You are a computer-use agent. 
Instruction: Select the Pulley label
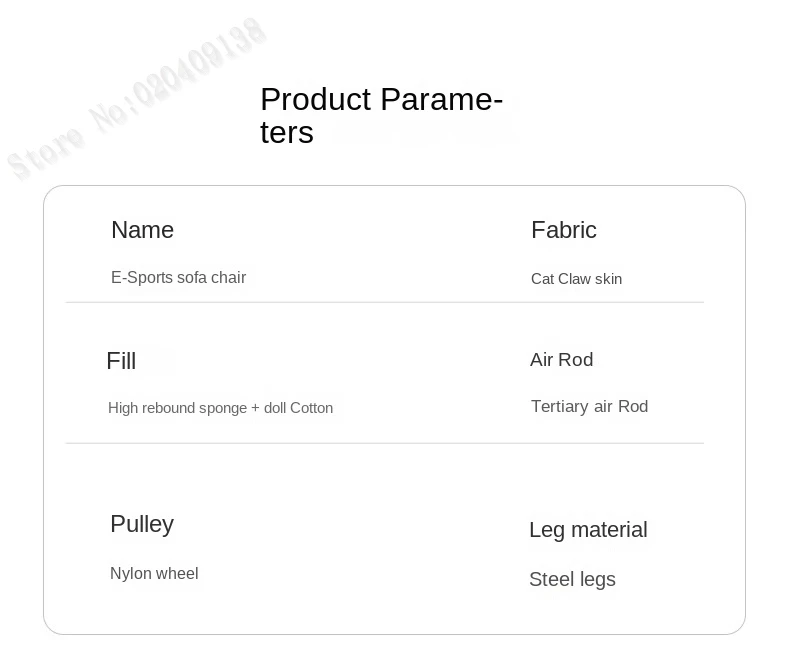142,524
